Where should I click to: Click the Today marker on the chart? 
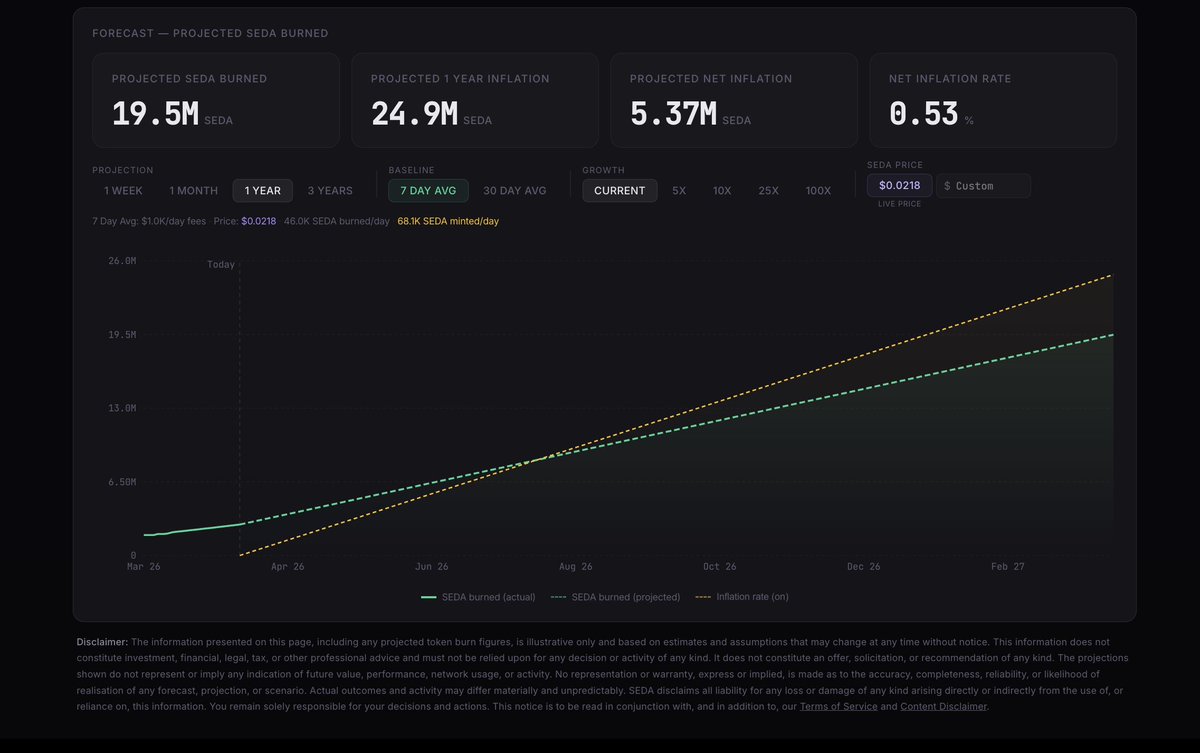[221, 265]
